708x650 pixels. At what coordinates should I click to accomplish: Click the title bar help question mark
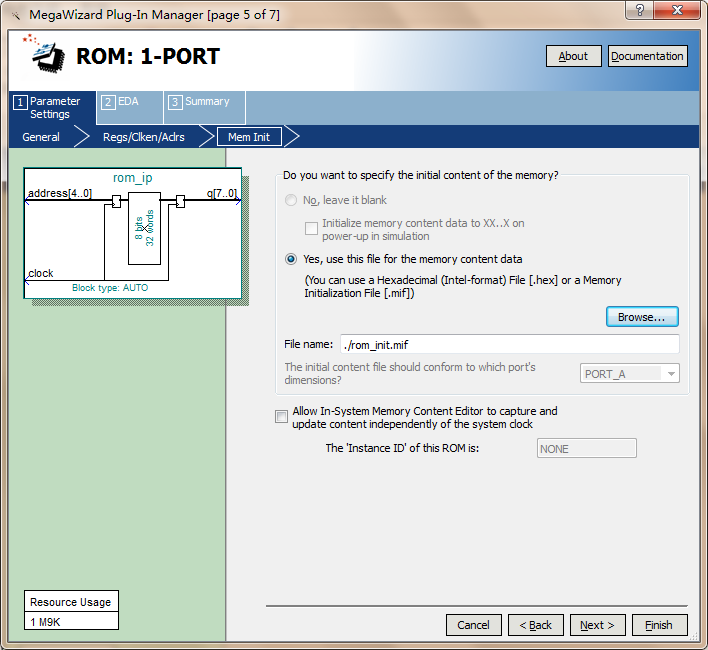click(x=639, y=10)
